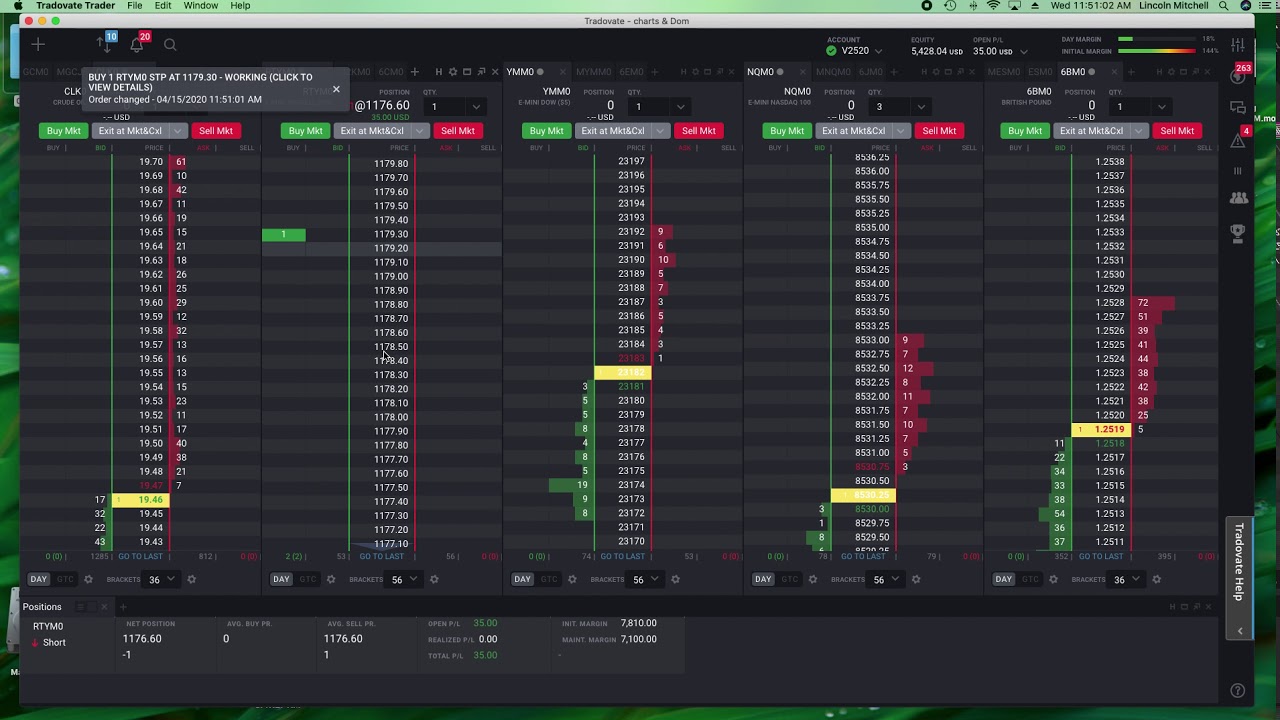Screen dimensions: 1280x720
Task: Maximize the RTYM0 DOM module panel
Action: (x=467, y=72)
